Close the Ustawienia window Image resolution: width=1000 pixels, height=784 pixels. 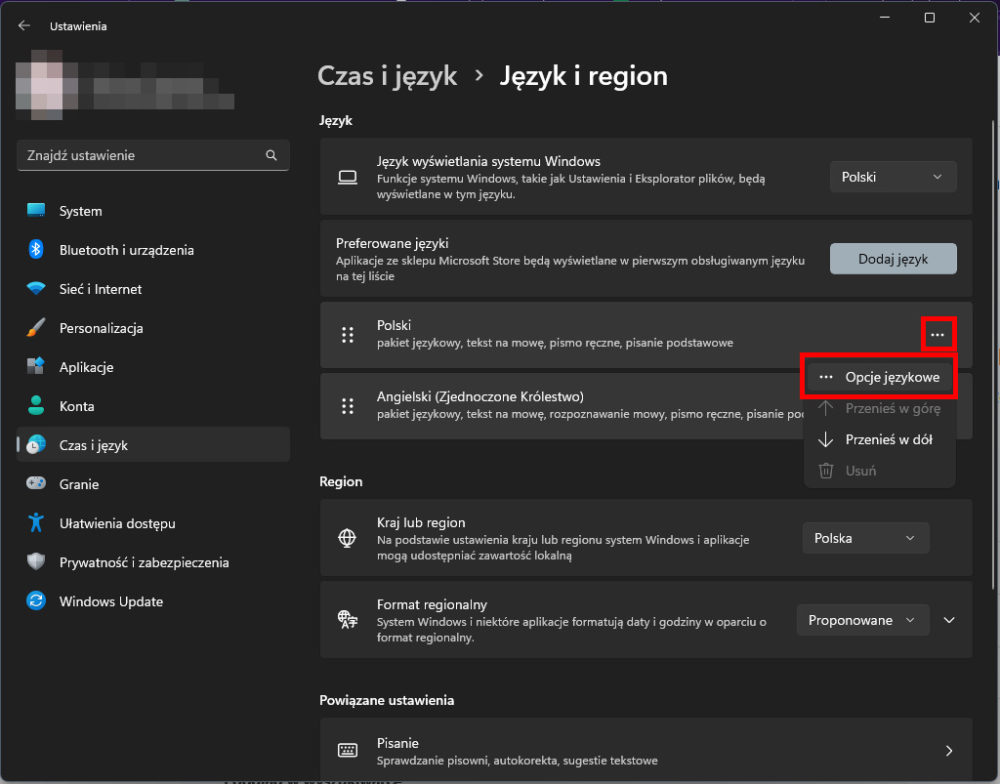click(974, 18)
